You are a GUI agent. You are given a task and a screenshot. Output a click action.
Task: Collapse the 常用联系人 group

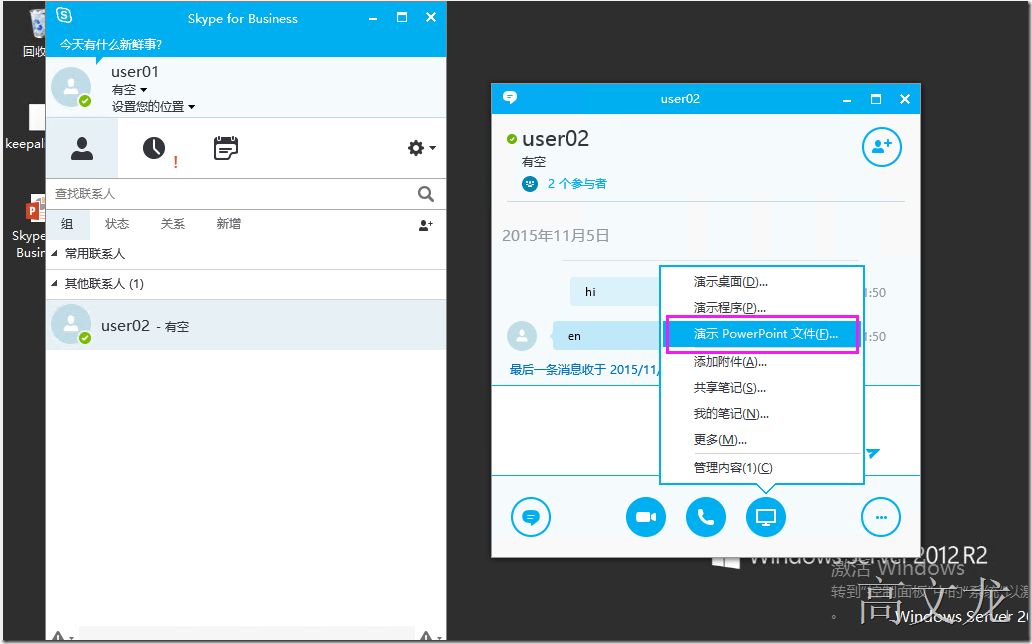(x=54, y=254)
